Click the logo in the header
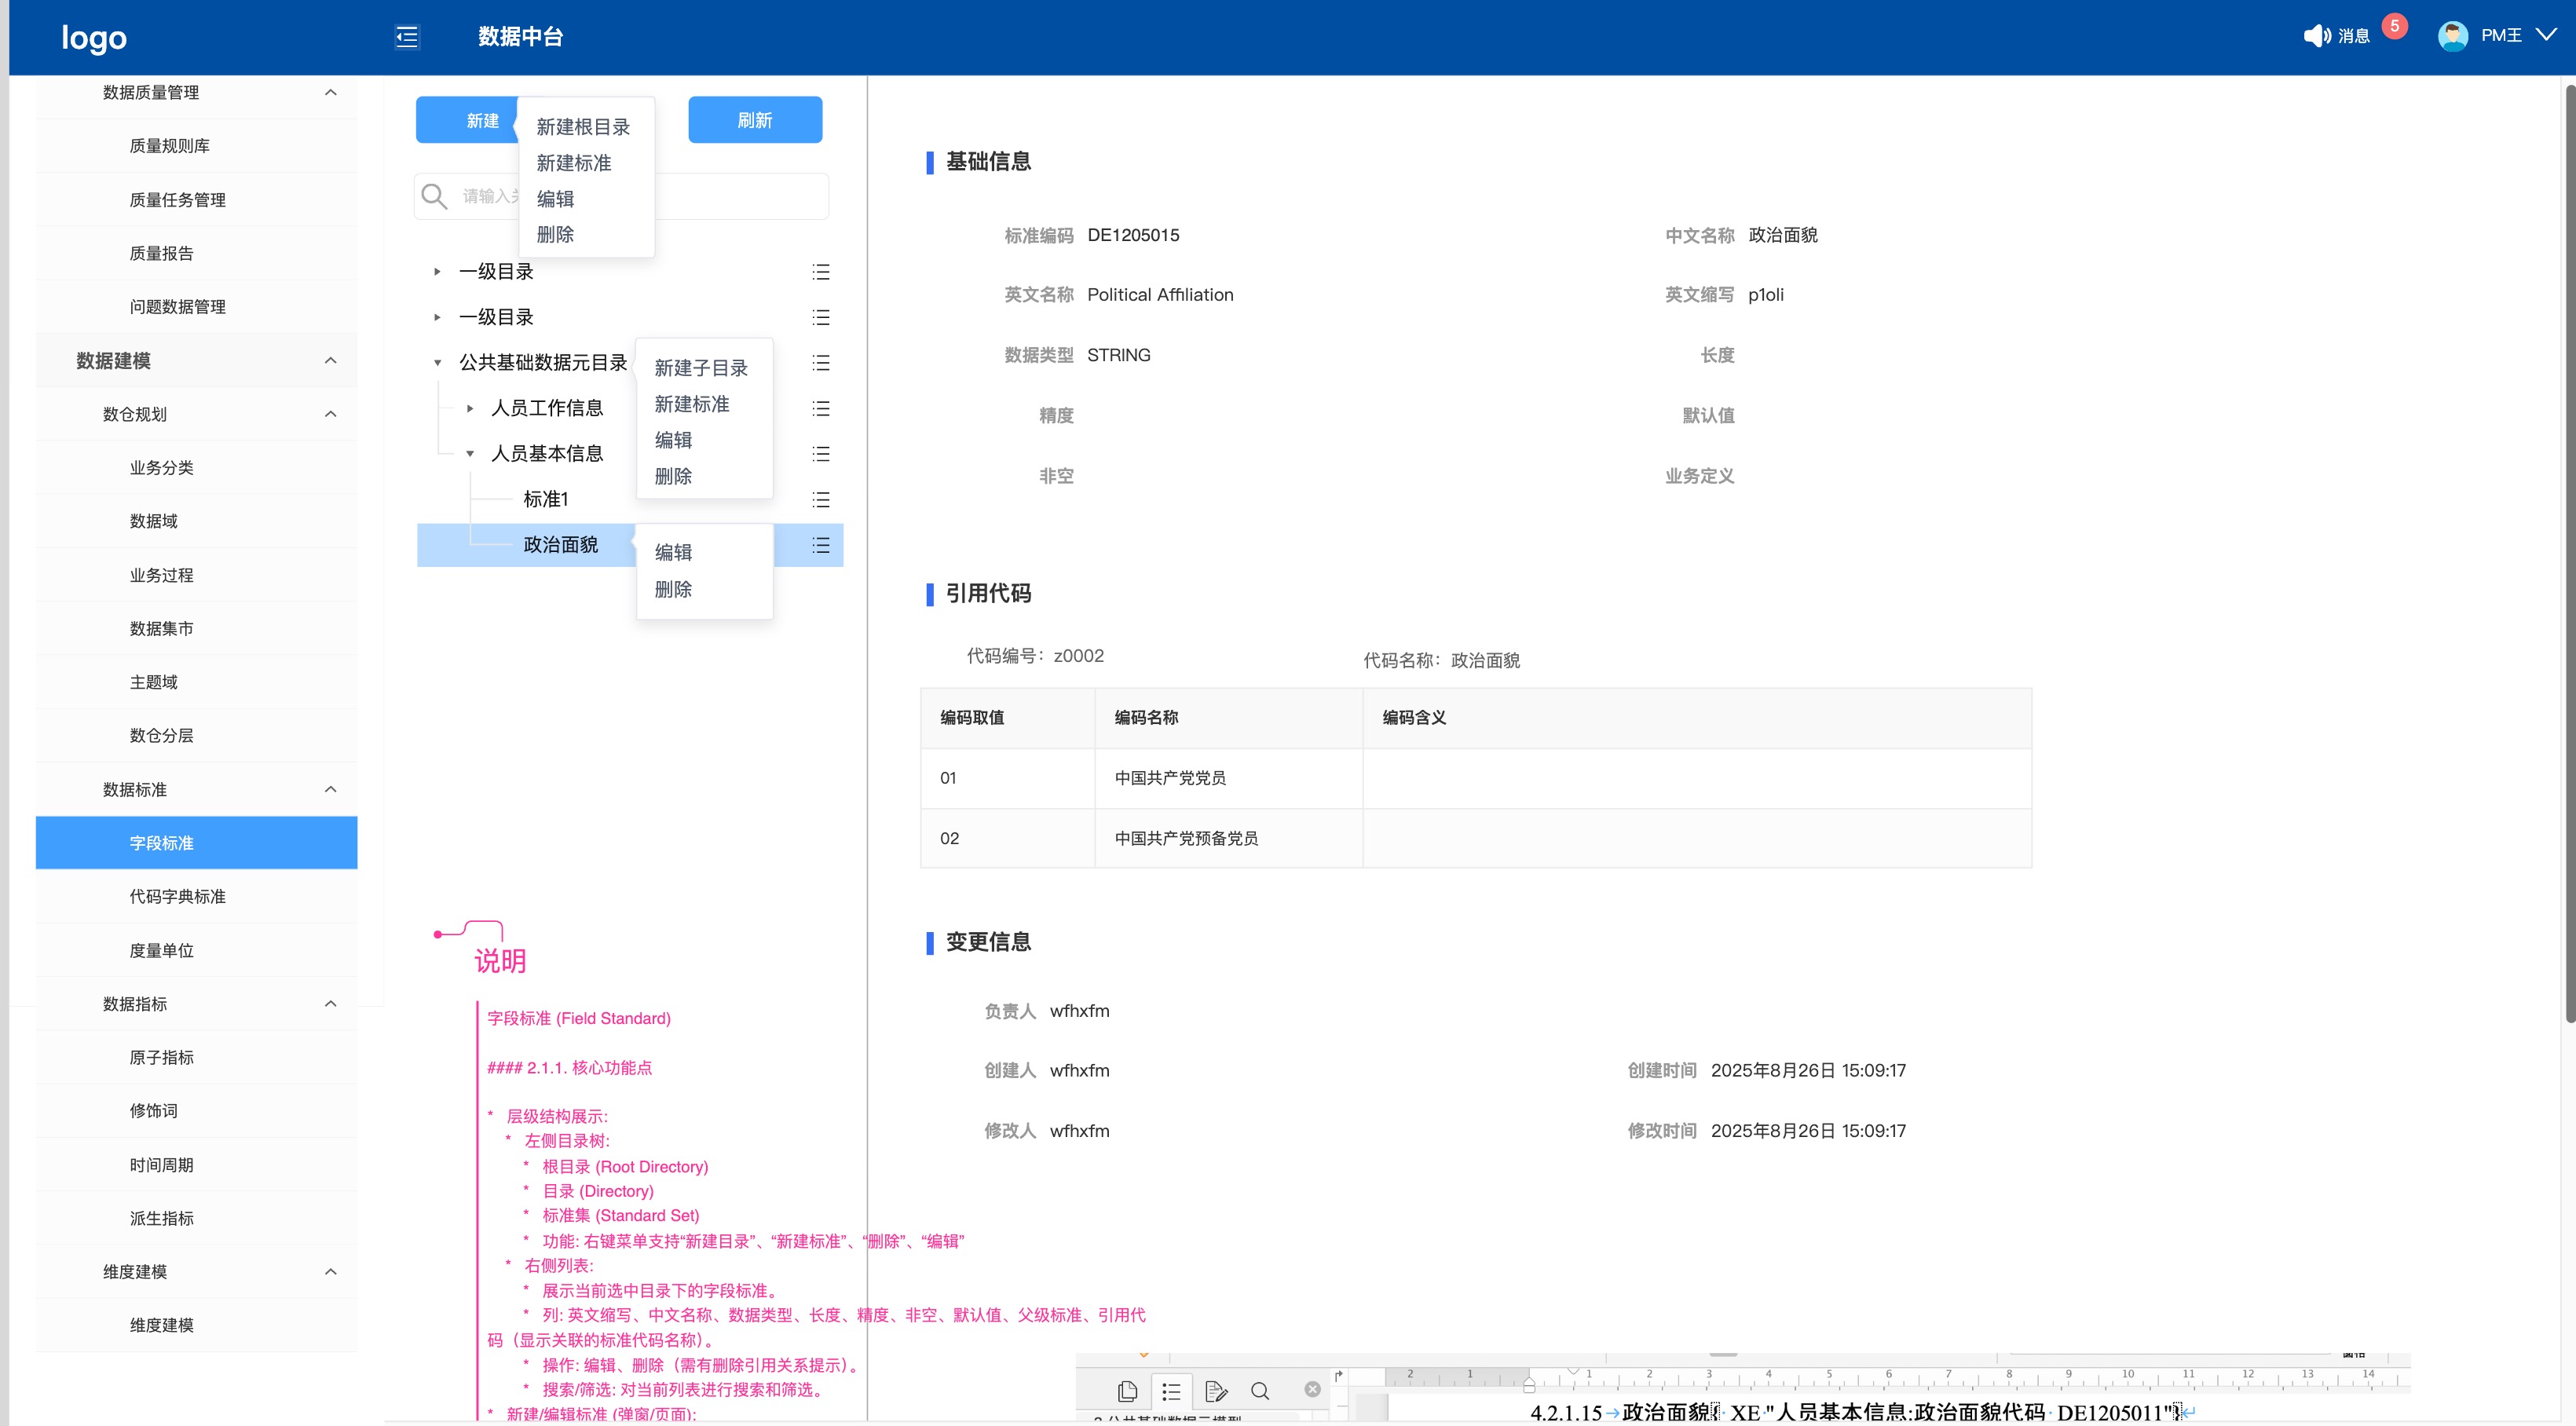 point(94,37)
